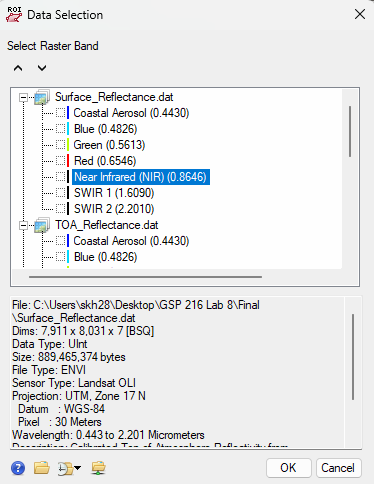Select Near Infrared (NIR) (0.8646) band
Image resolution: width=374 pixels, height=484 pixels.
(x=141, y=177)
